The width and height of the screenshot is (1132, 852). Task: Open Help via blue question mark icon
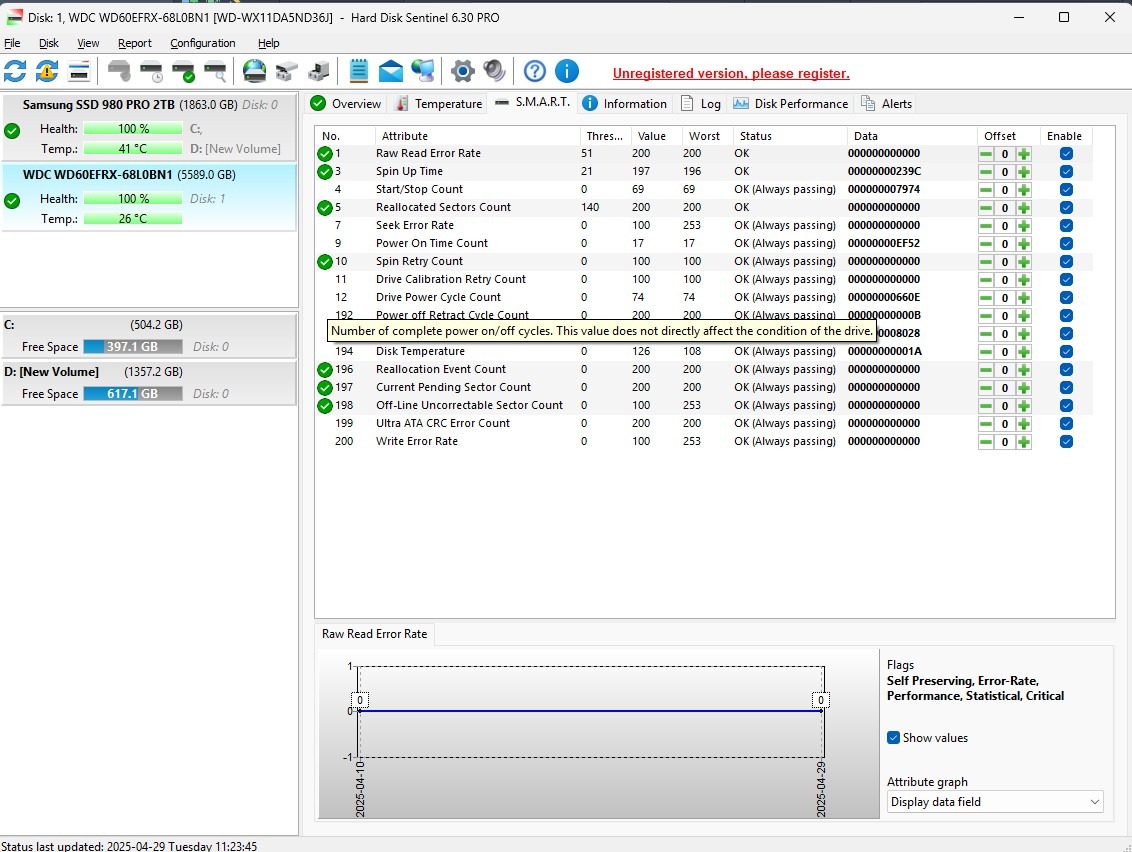pos(535,71)
